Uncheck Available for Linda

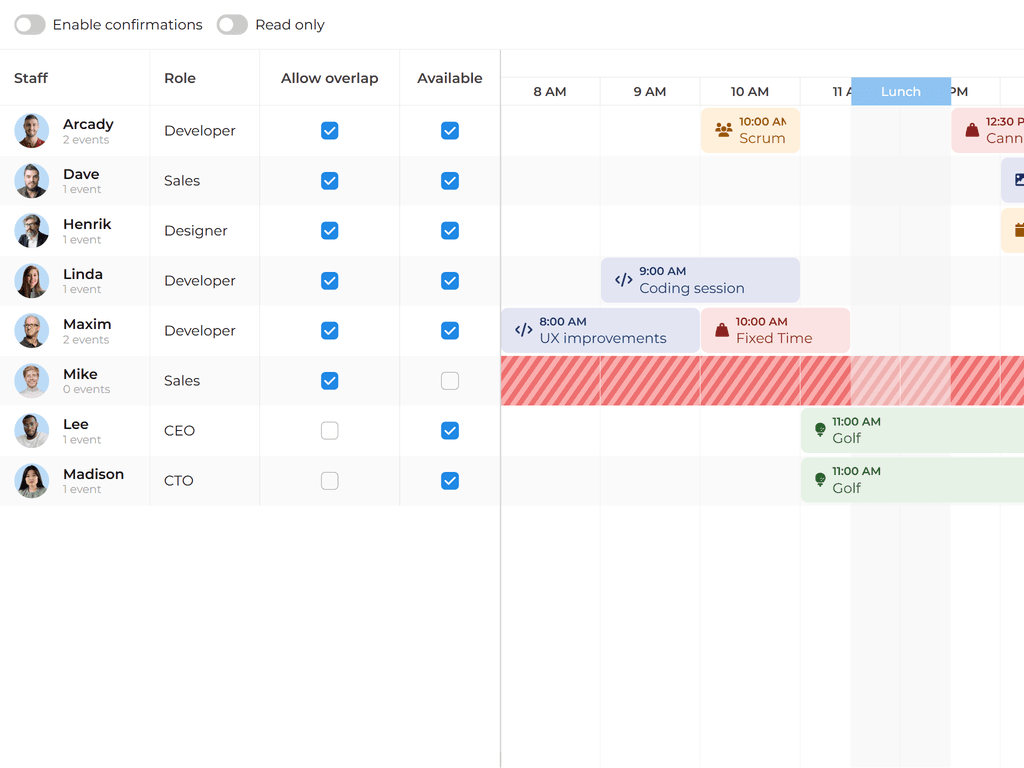[x=449, y=281]
